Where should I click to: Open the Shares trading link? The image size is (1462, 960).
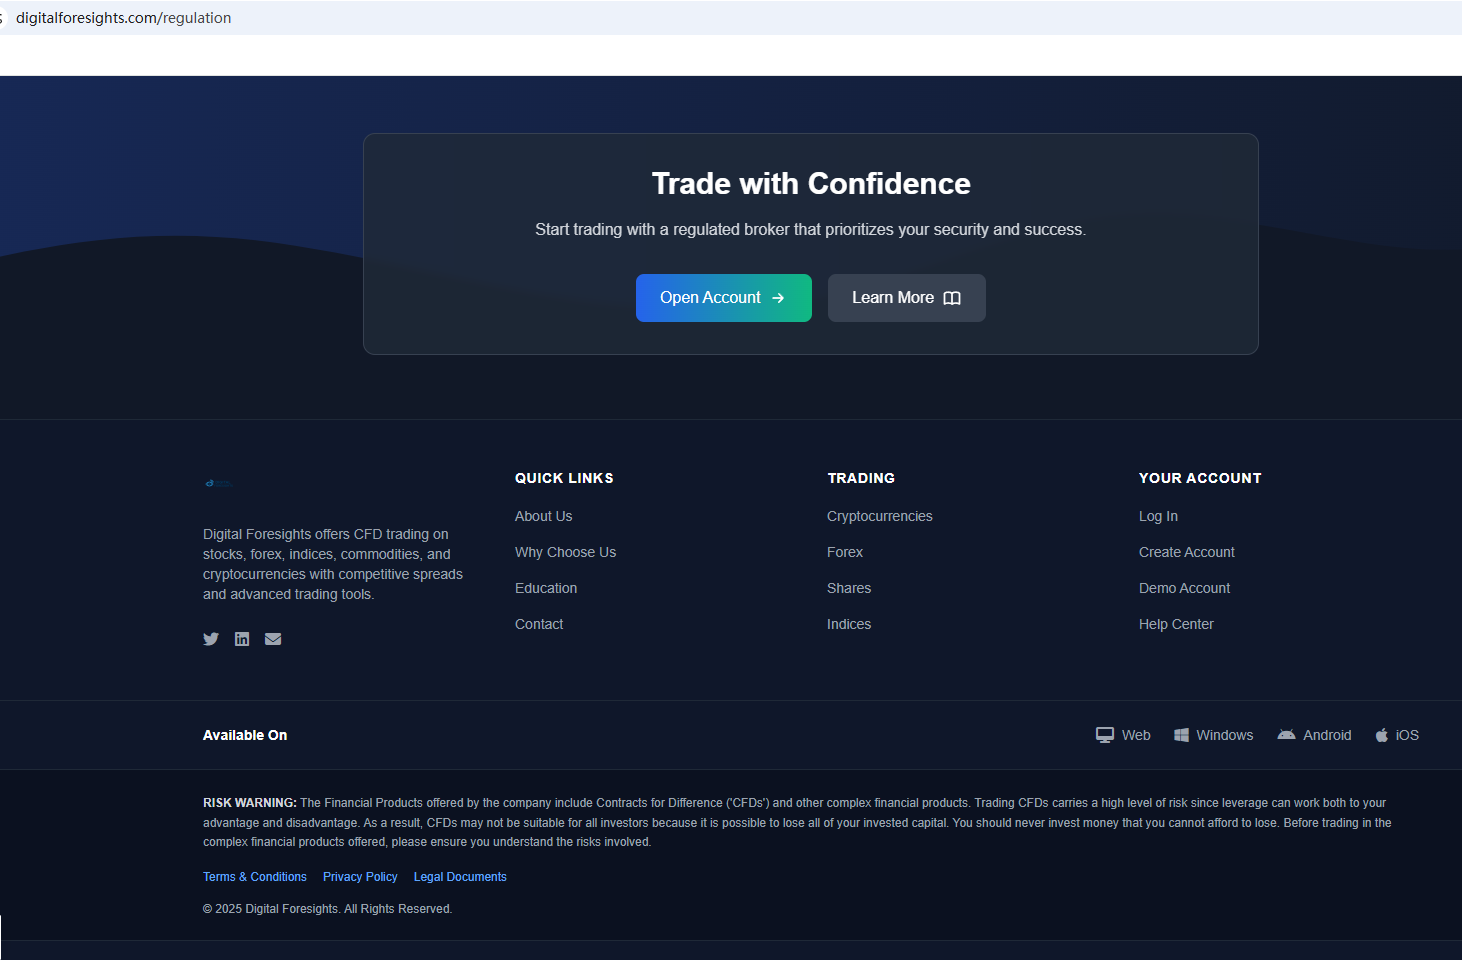[x=849, y=588]
